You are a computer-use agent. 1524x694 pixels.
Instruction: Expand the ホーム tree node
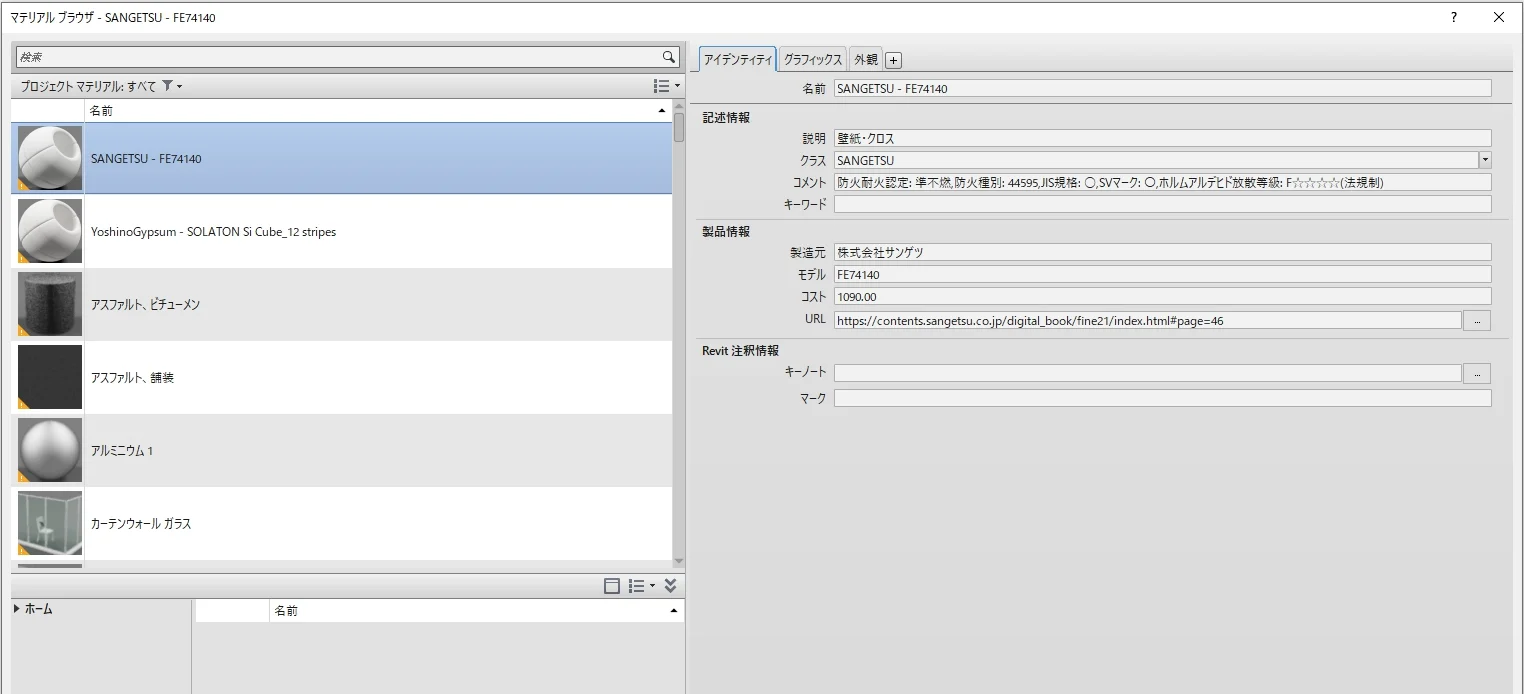(17, 609)
